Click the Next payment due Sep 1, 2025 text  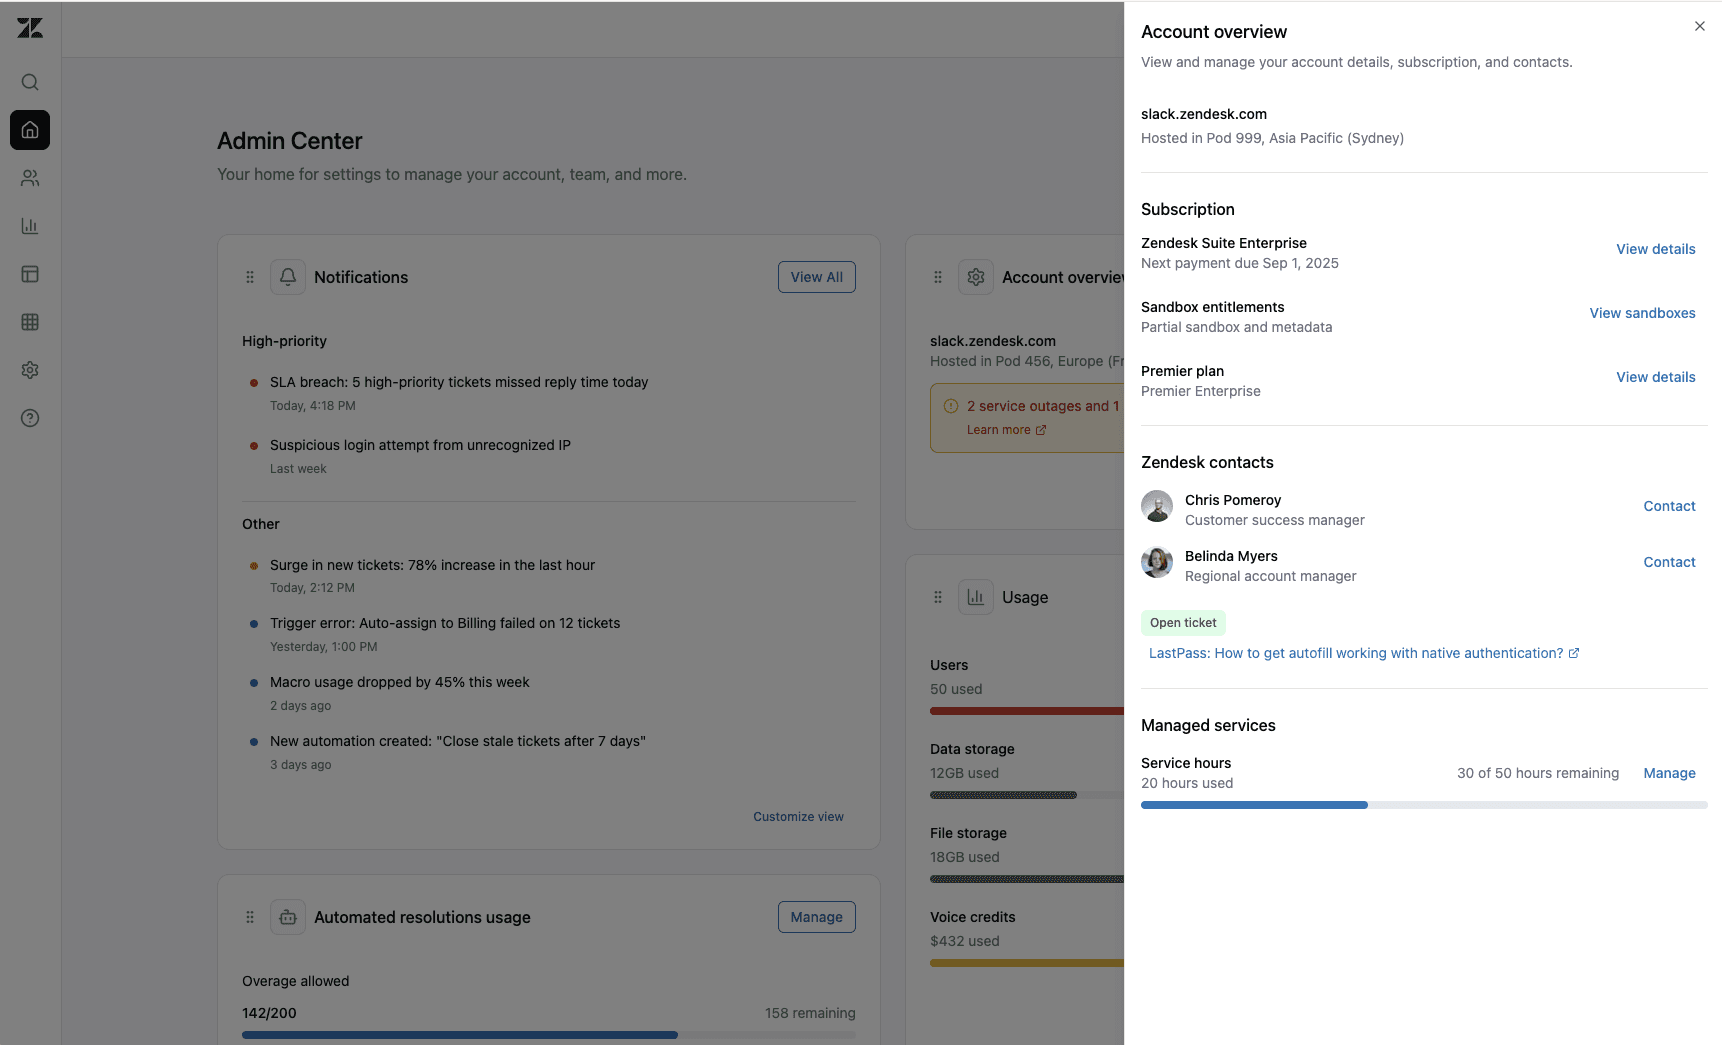point(1240,263)
